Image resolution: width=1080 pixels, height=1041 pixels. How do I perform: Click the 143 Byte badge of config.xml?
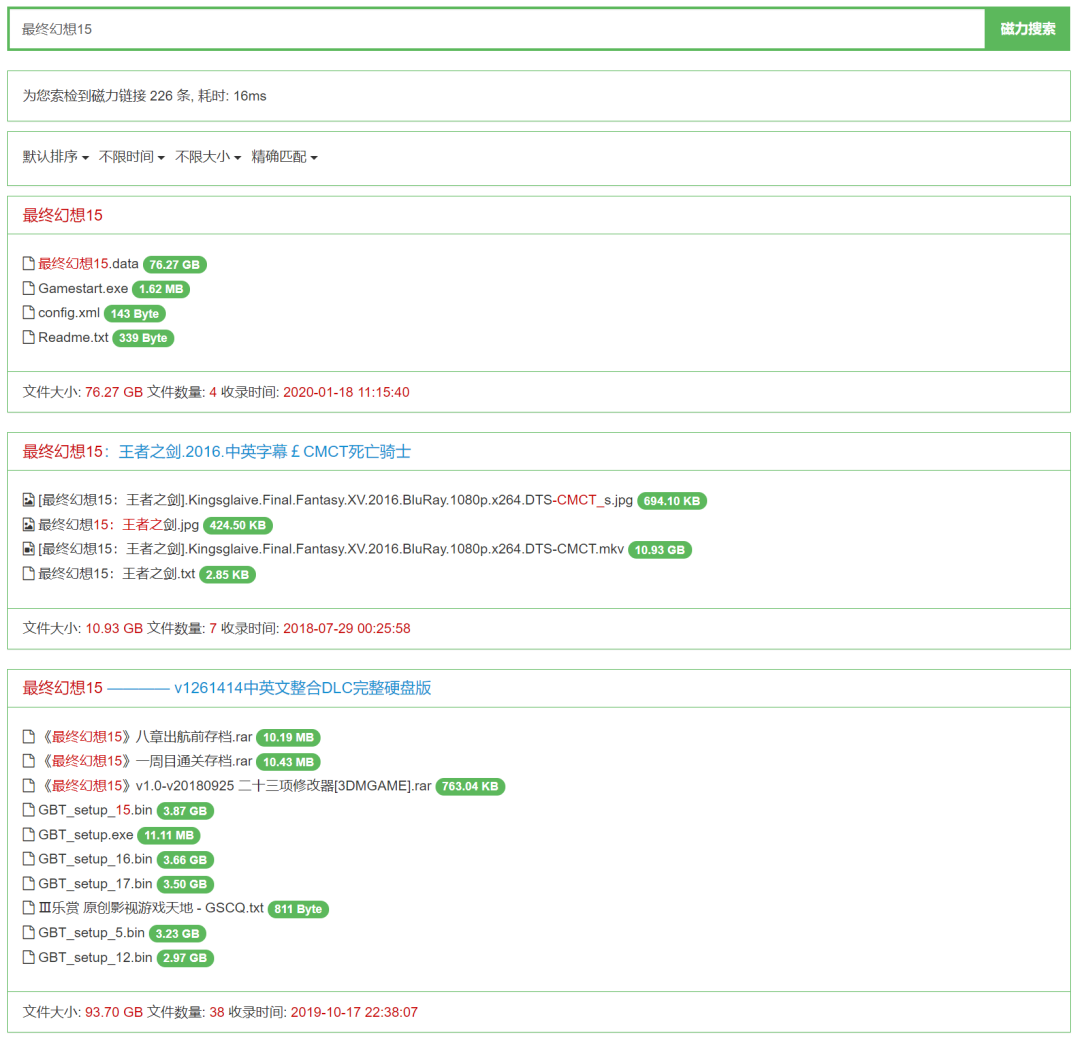(134, 313)
